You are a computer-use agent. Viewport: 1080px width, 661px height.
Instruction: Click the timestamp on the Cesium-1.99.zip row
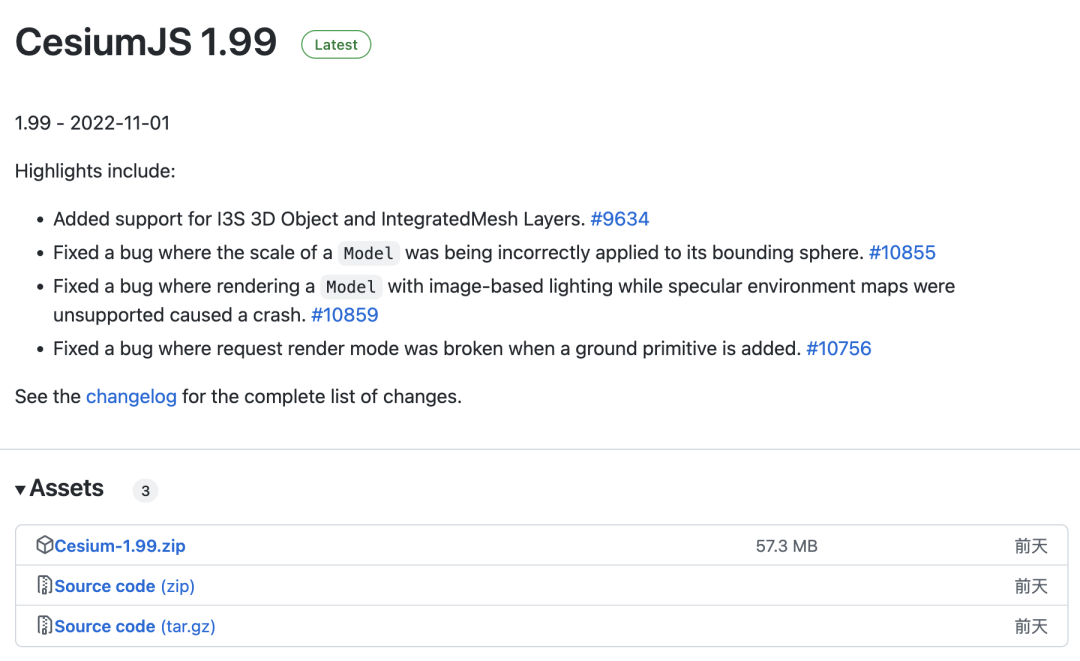coord(1031,546)
